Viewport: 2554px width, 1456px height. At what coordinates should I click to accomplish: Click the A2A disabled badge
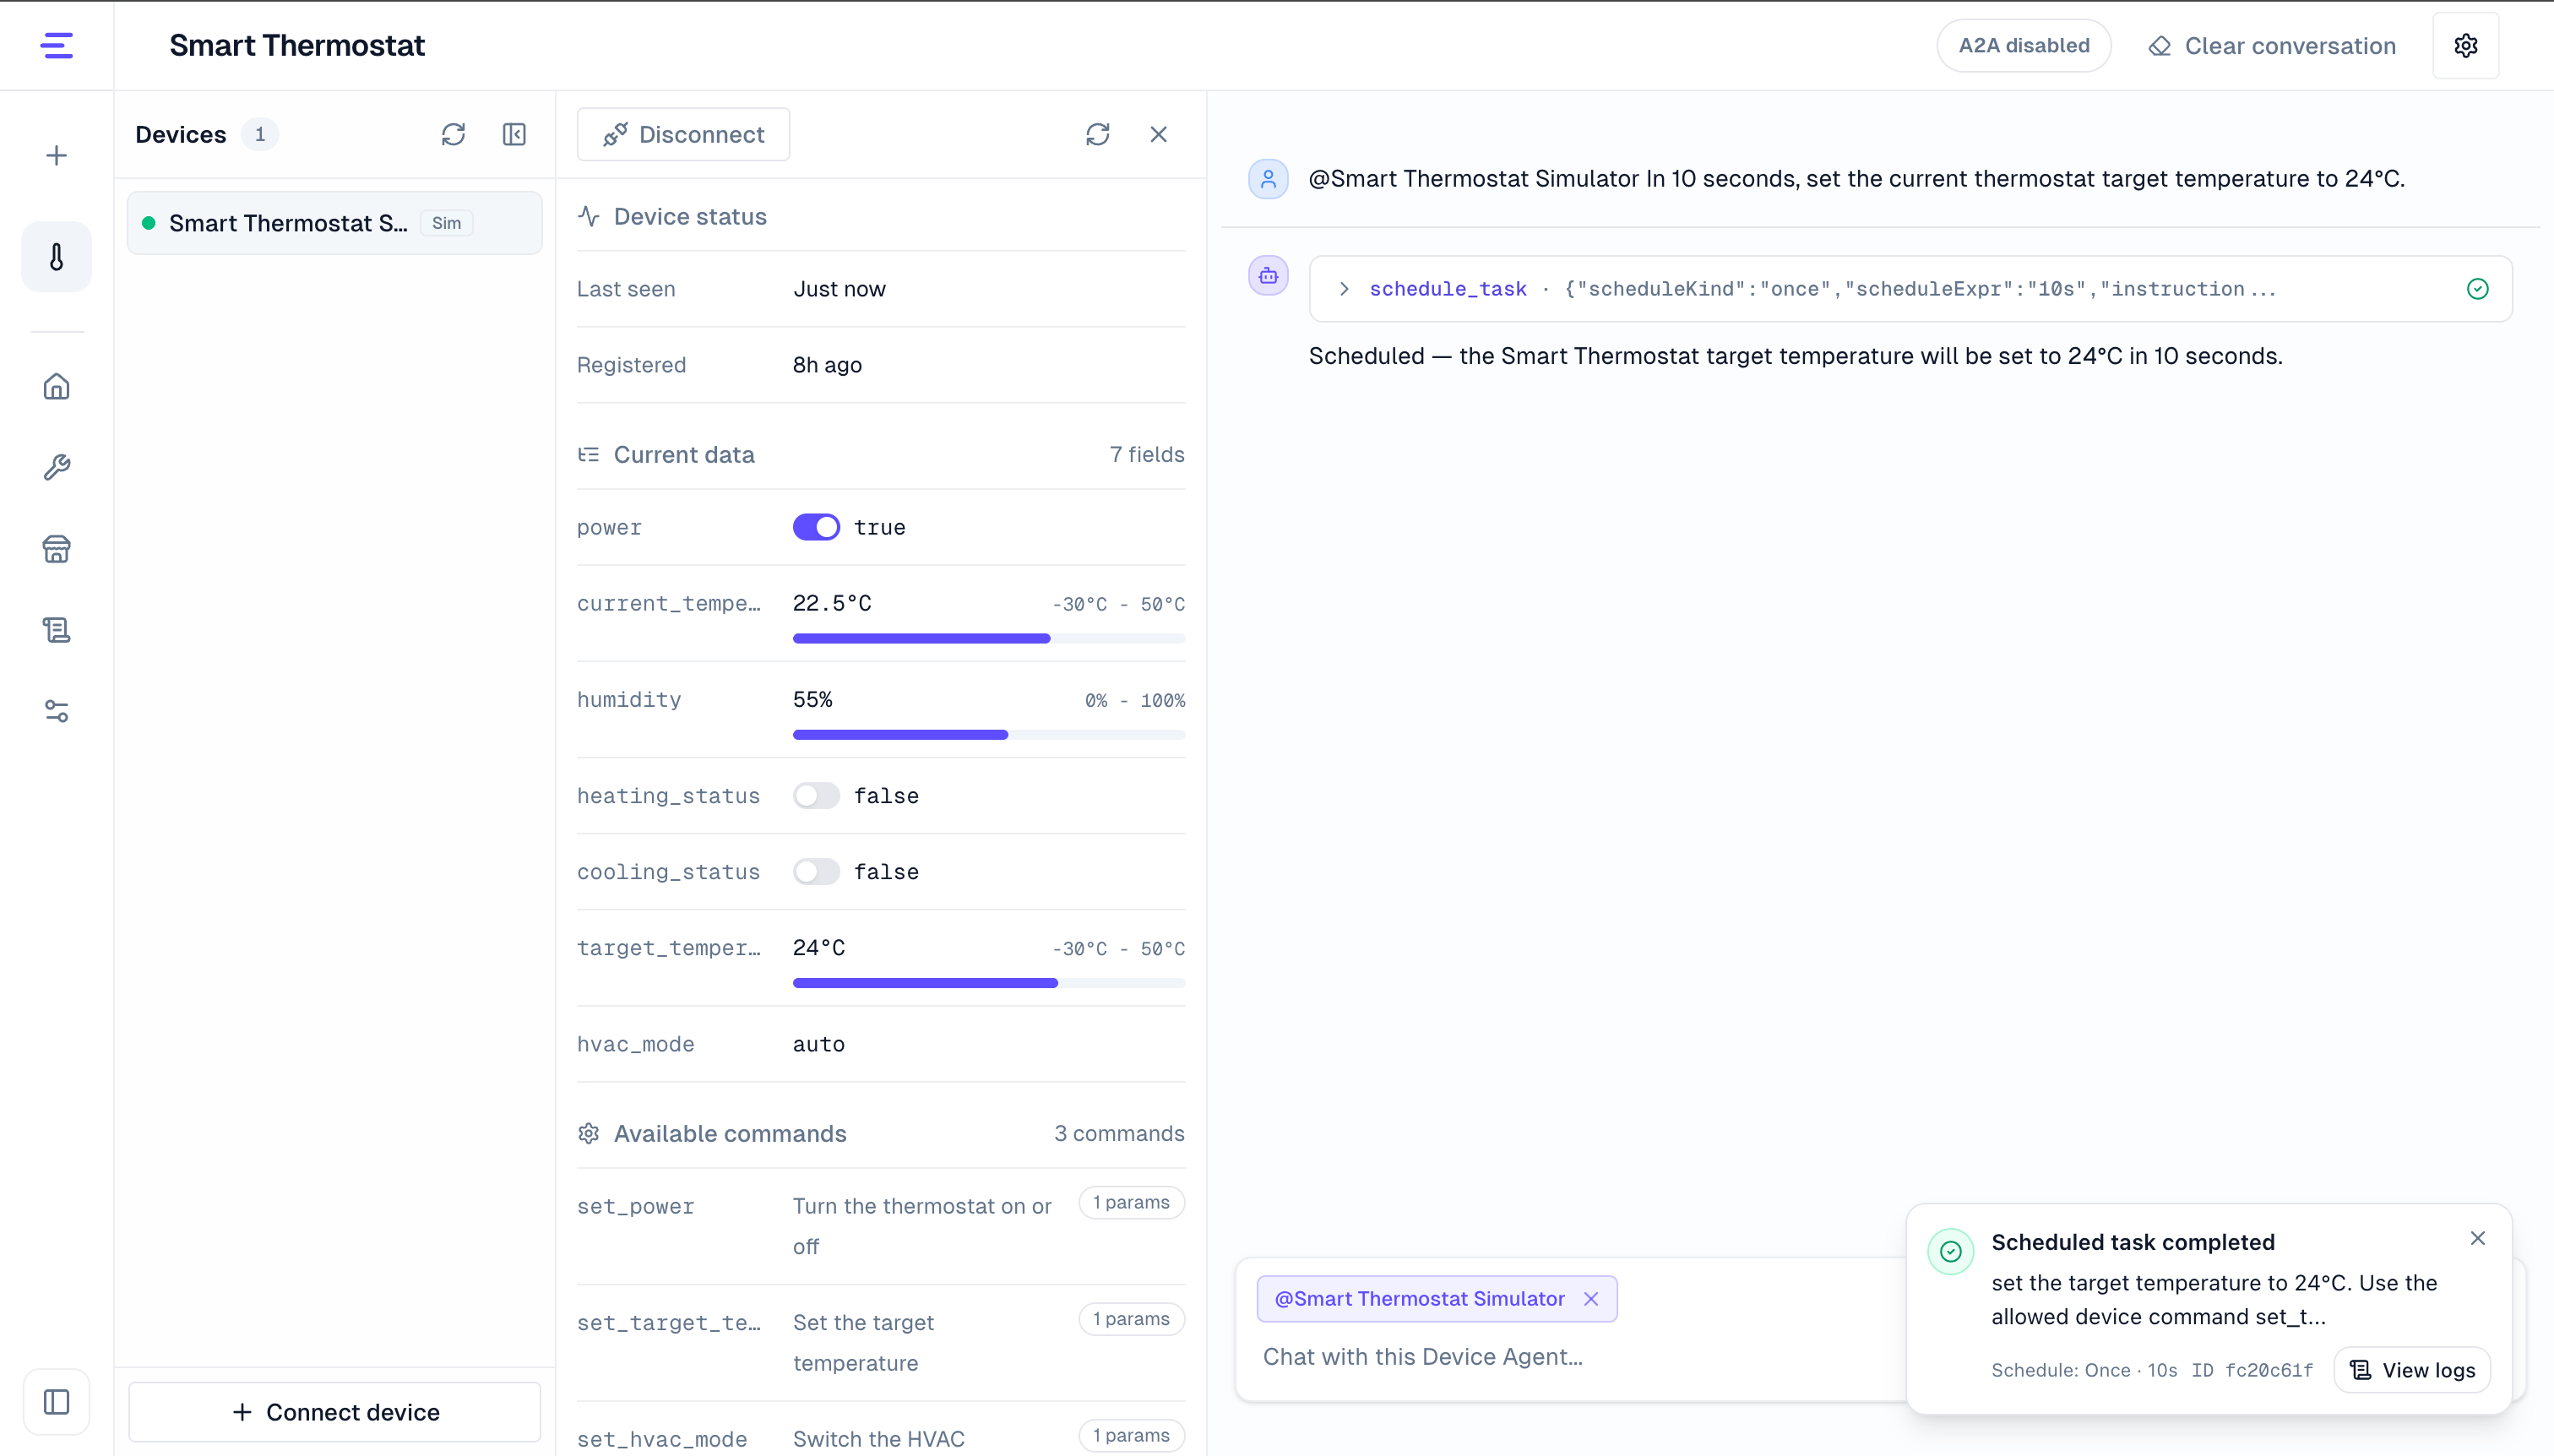2024,45
